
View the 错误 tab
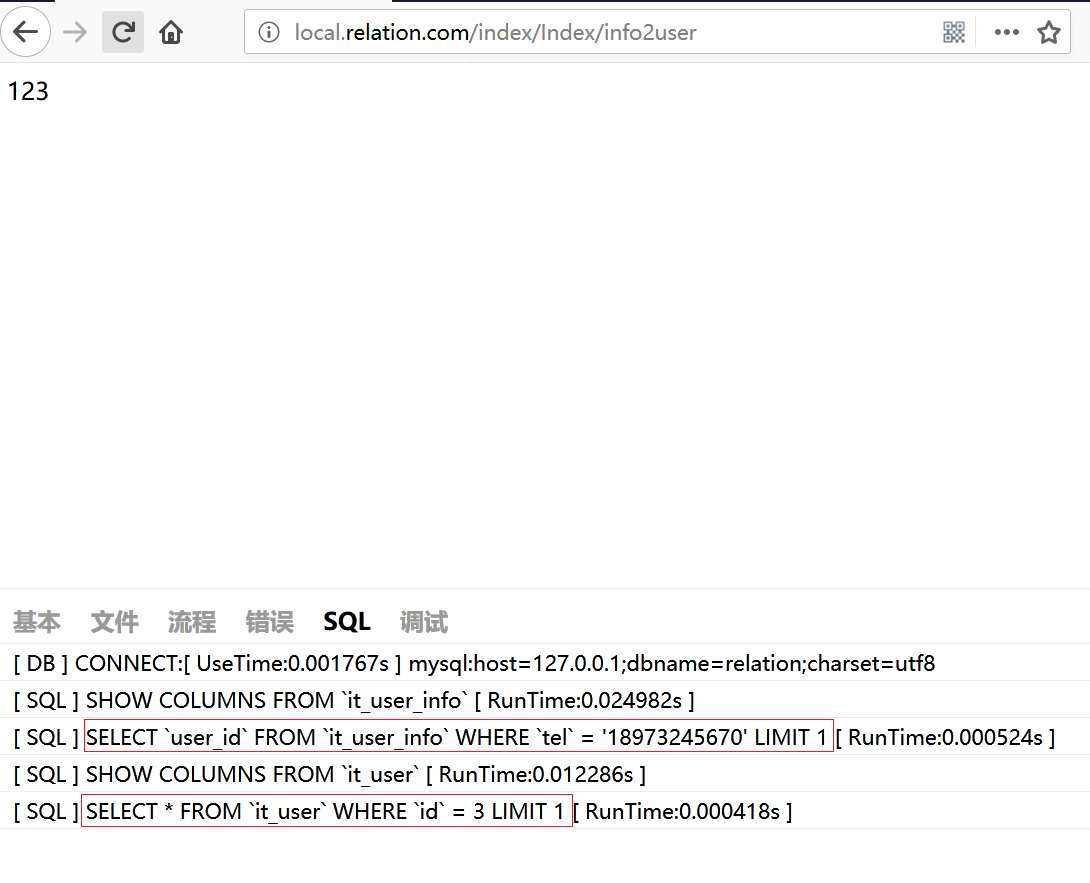[270, 622]
